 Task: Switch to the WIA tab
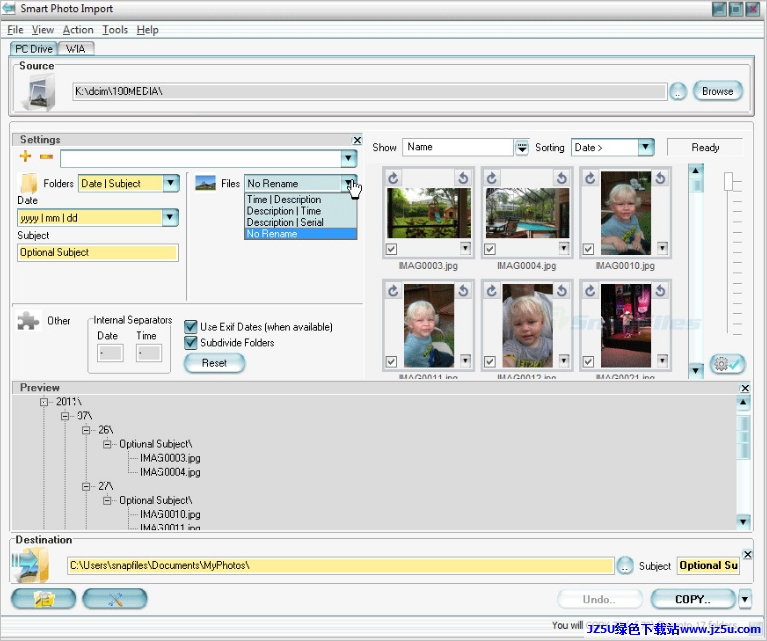[x=76, y=49]
